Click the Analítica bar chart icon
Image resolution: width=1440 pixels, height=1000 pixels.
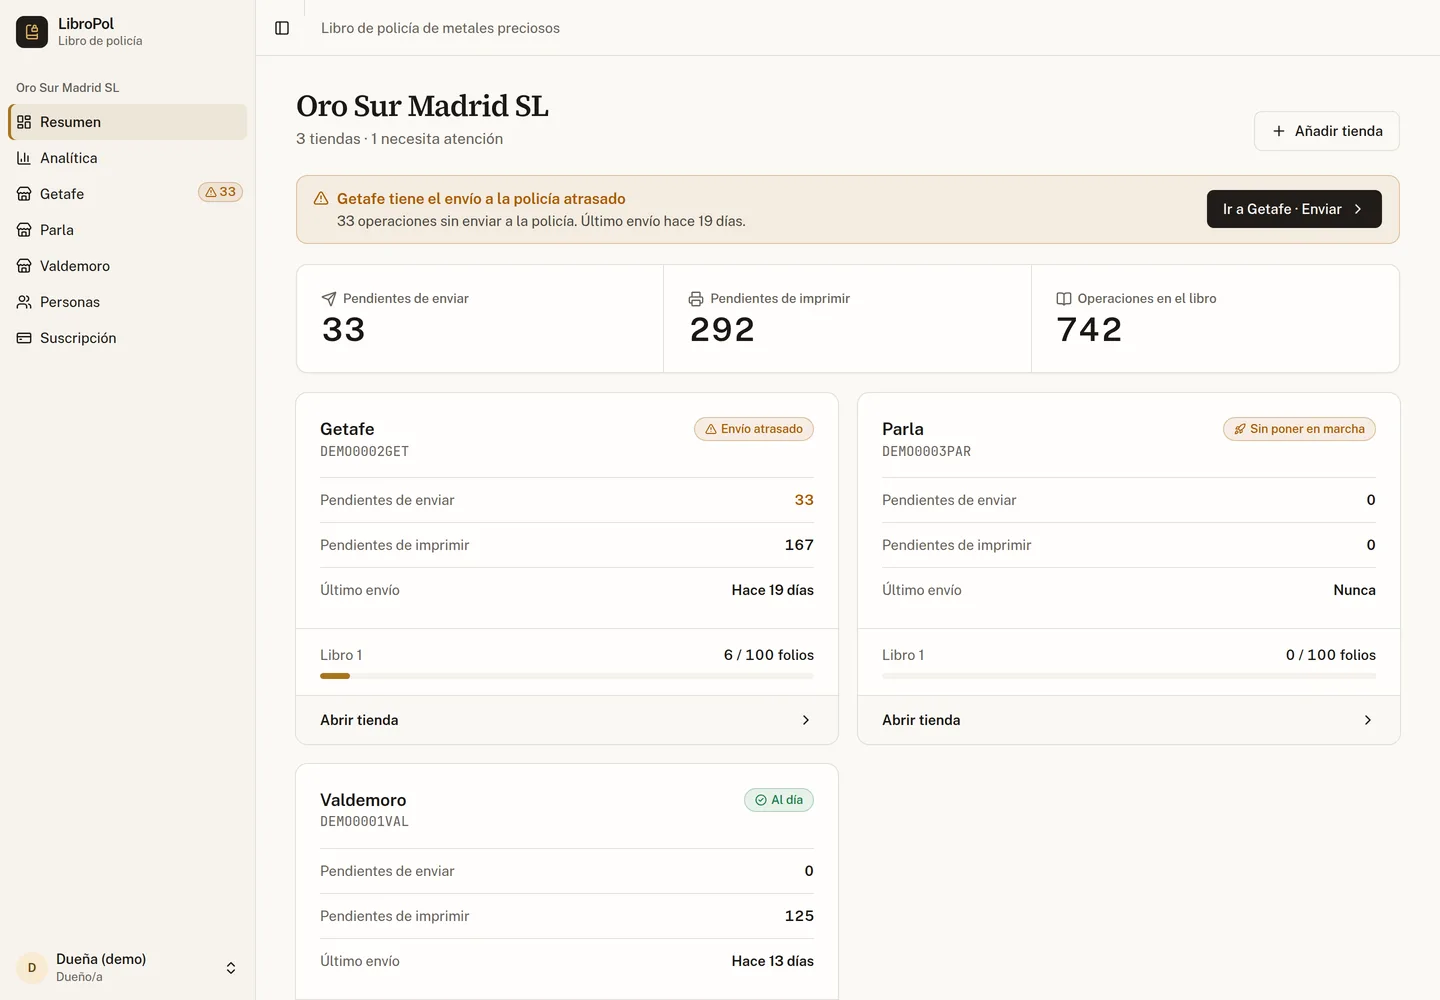[24, 158]
